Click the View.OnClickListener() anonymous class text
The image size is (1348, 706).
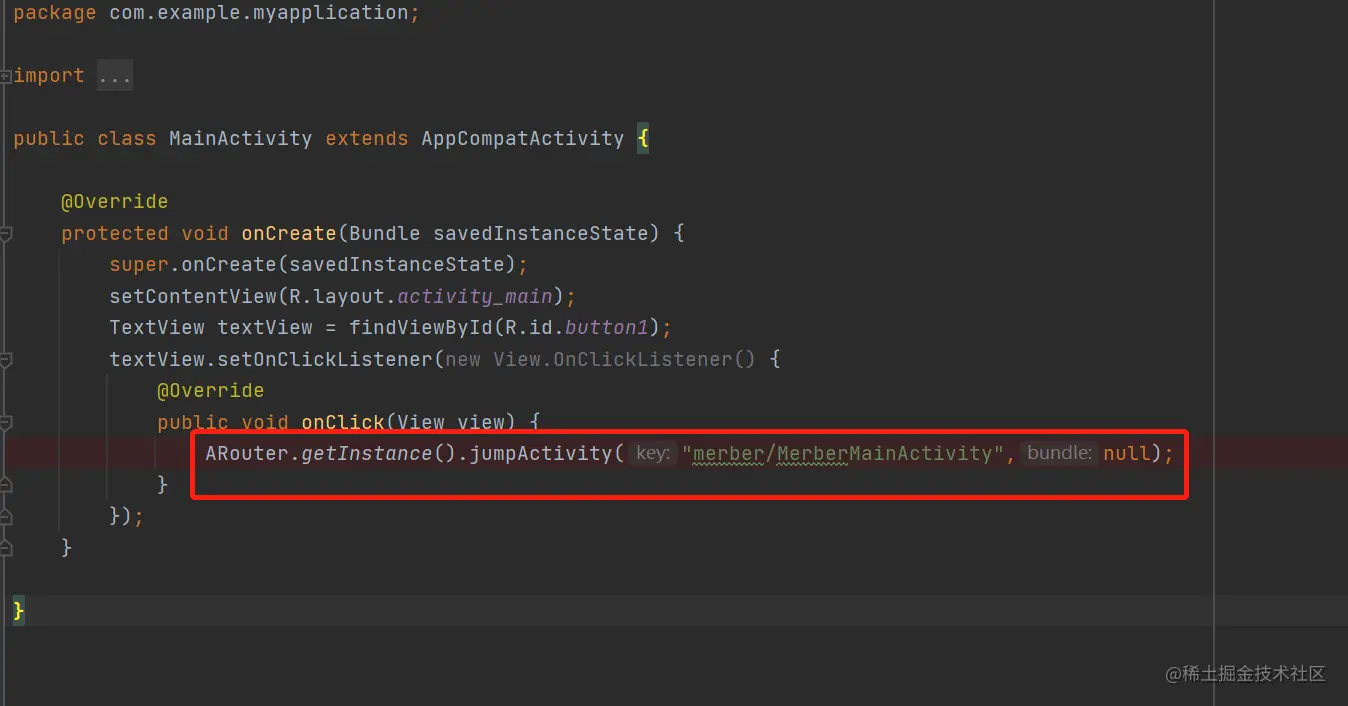[624, 359]
